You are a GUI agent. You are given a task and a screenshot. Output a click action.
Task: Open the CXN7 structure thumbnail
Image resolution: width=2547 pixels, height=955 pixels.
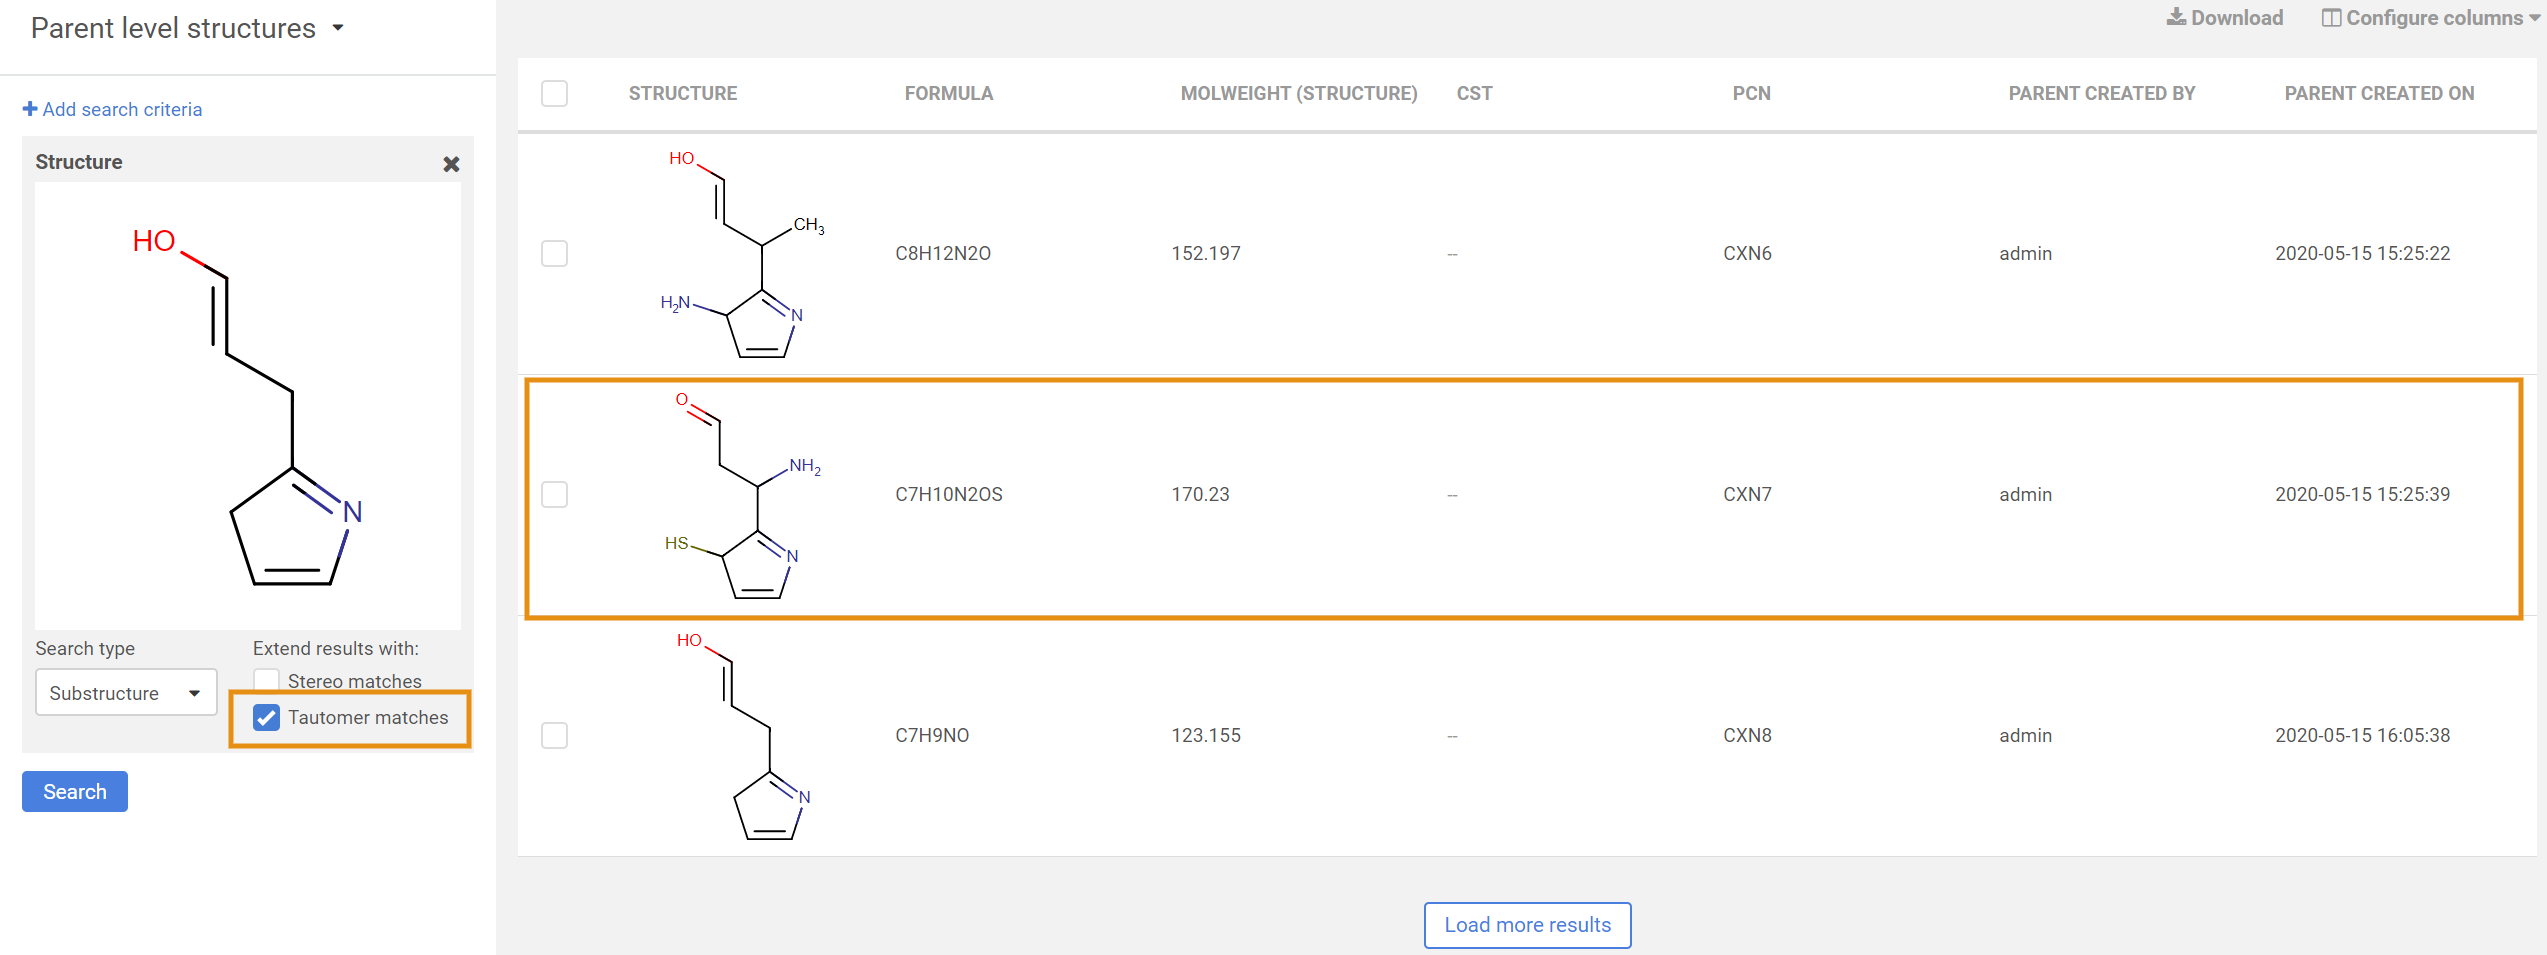pos(743,495)
